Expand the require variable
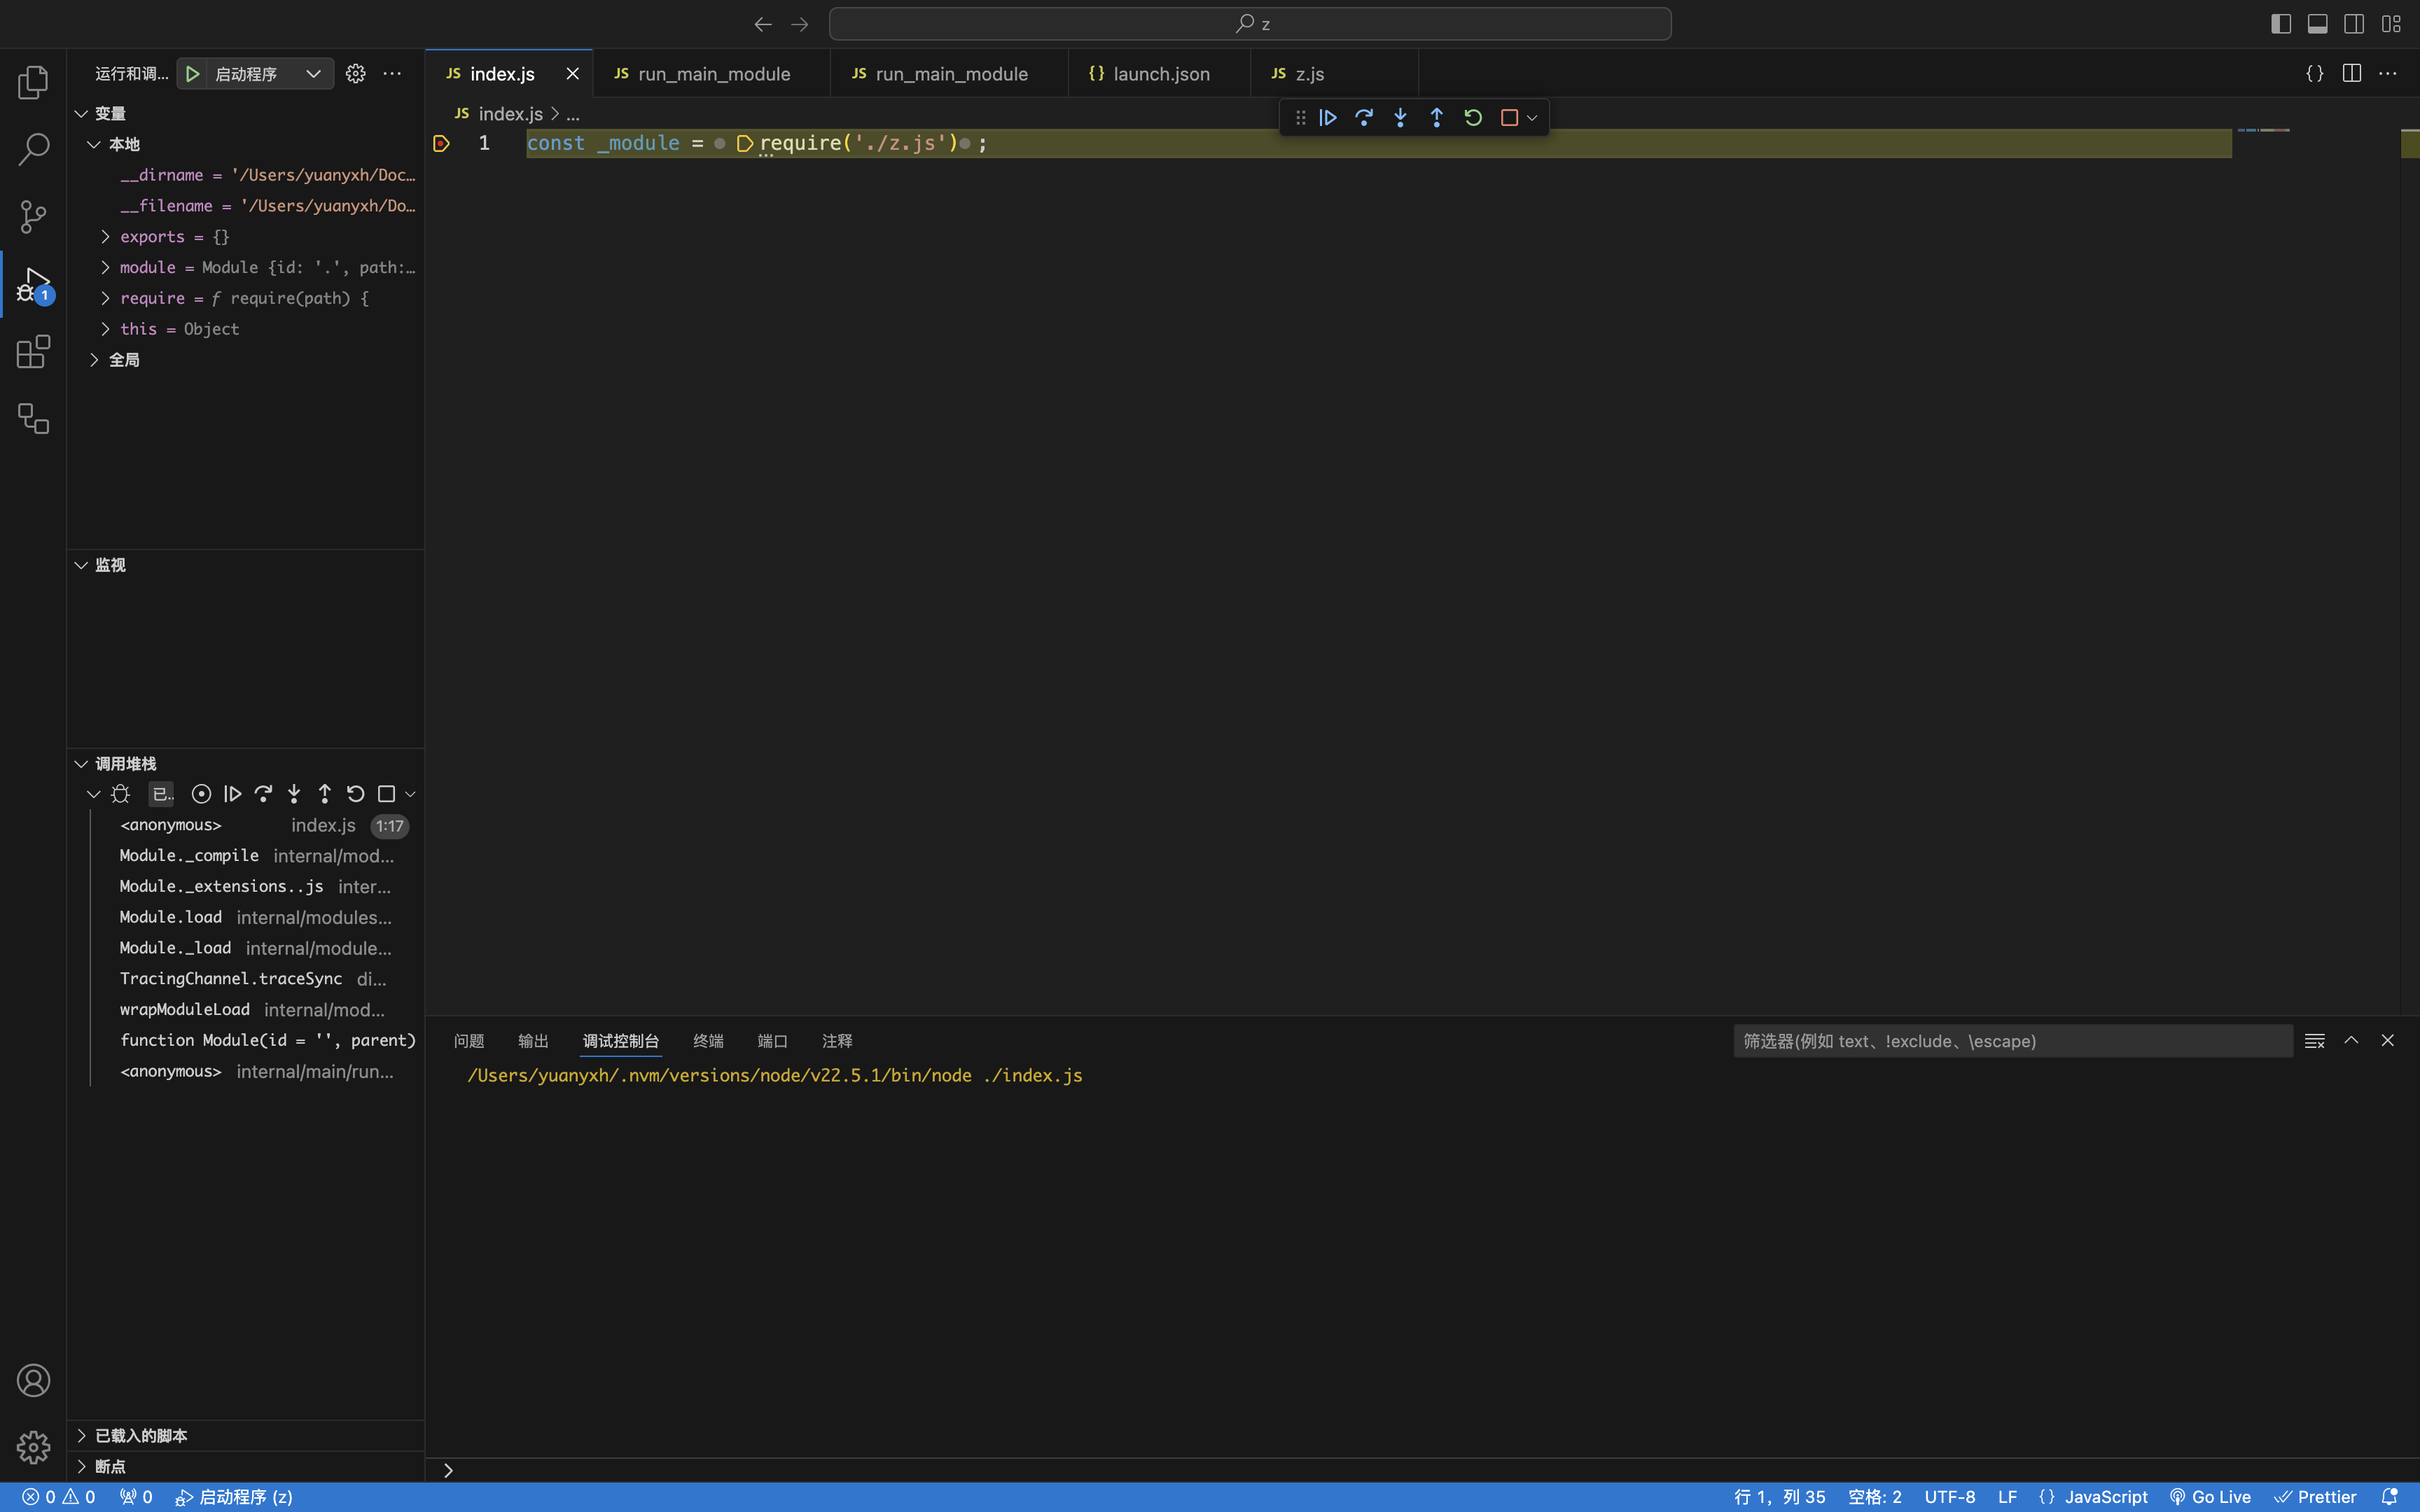The width and height of the screenshot is (2420, 1512). pos(106,299)
